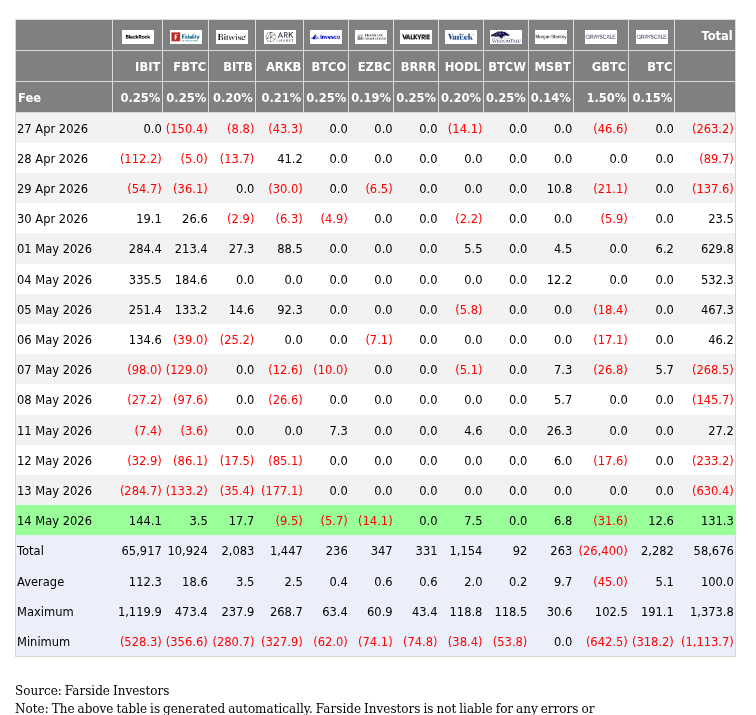
Task: Click the Valkyrie logo above BRRR
Action: click(416, 37)
